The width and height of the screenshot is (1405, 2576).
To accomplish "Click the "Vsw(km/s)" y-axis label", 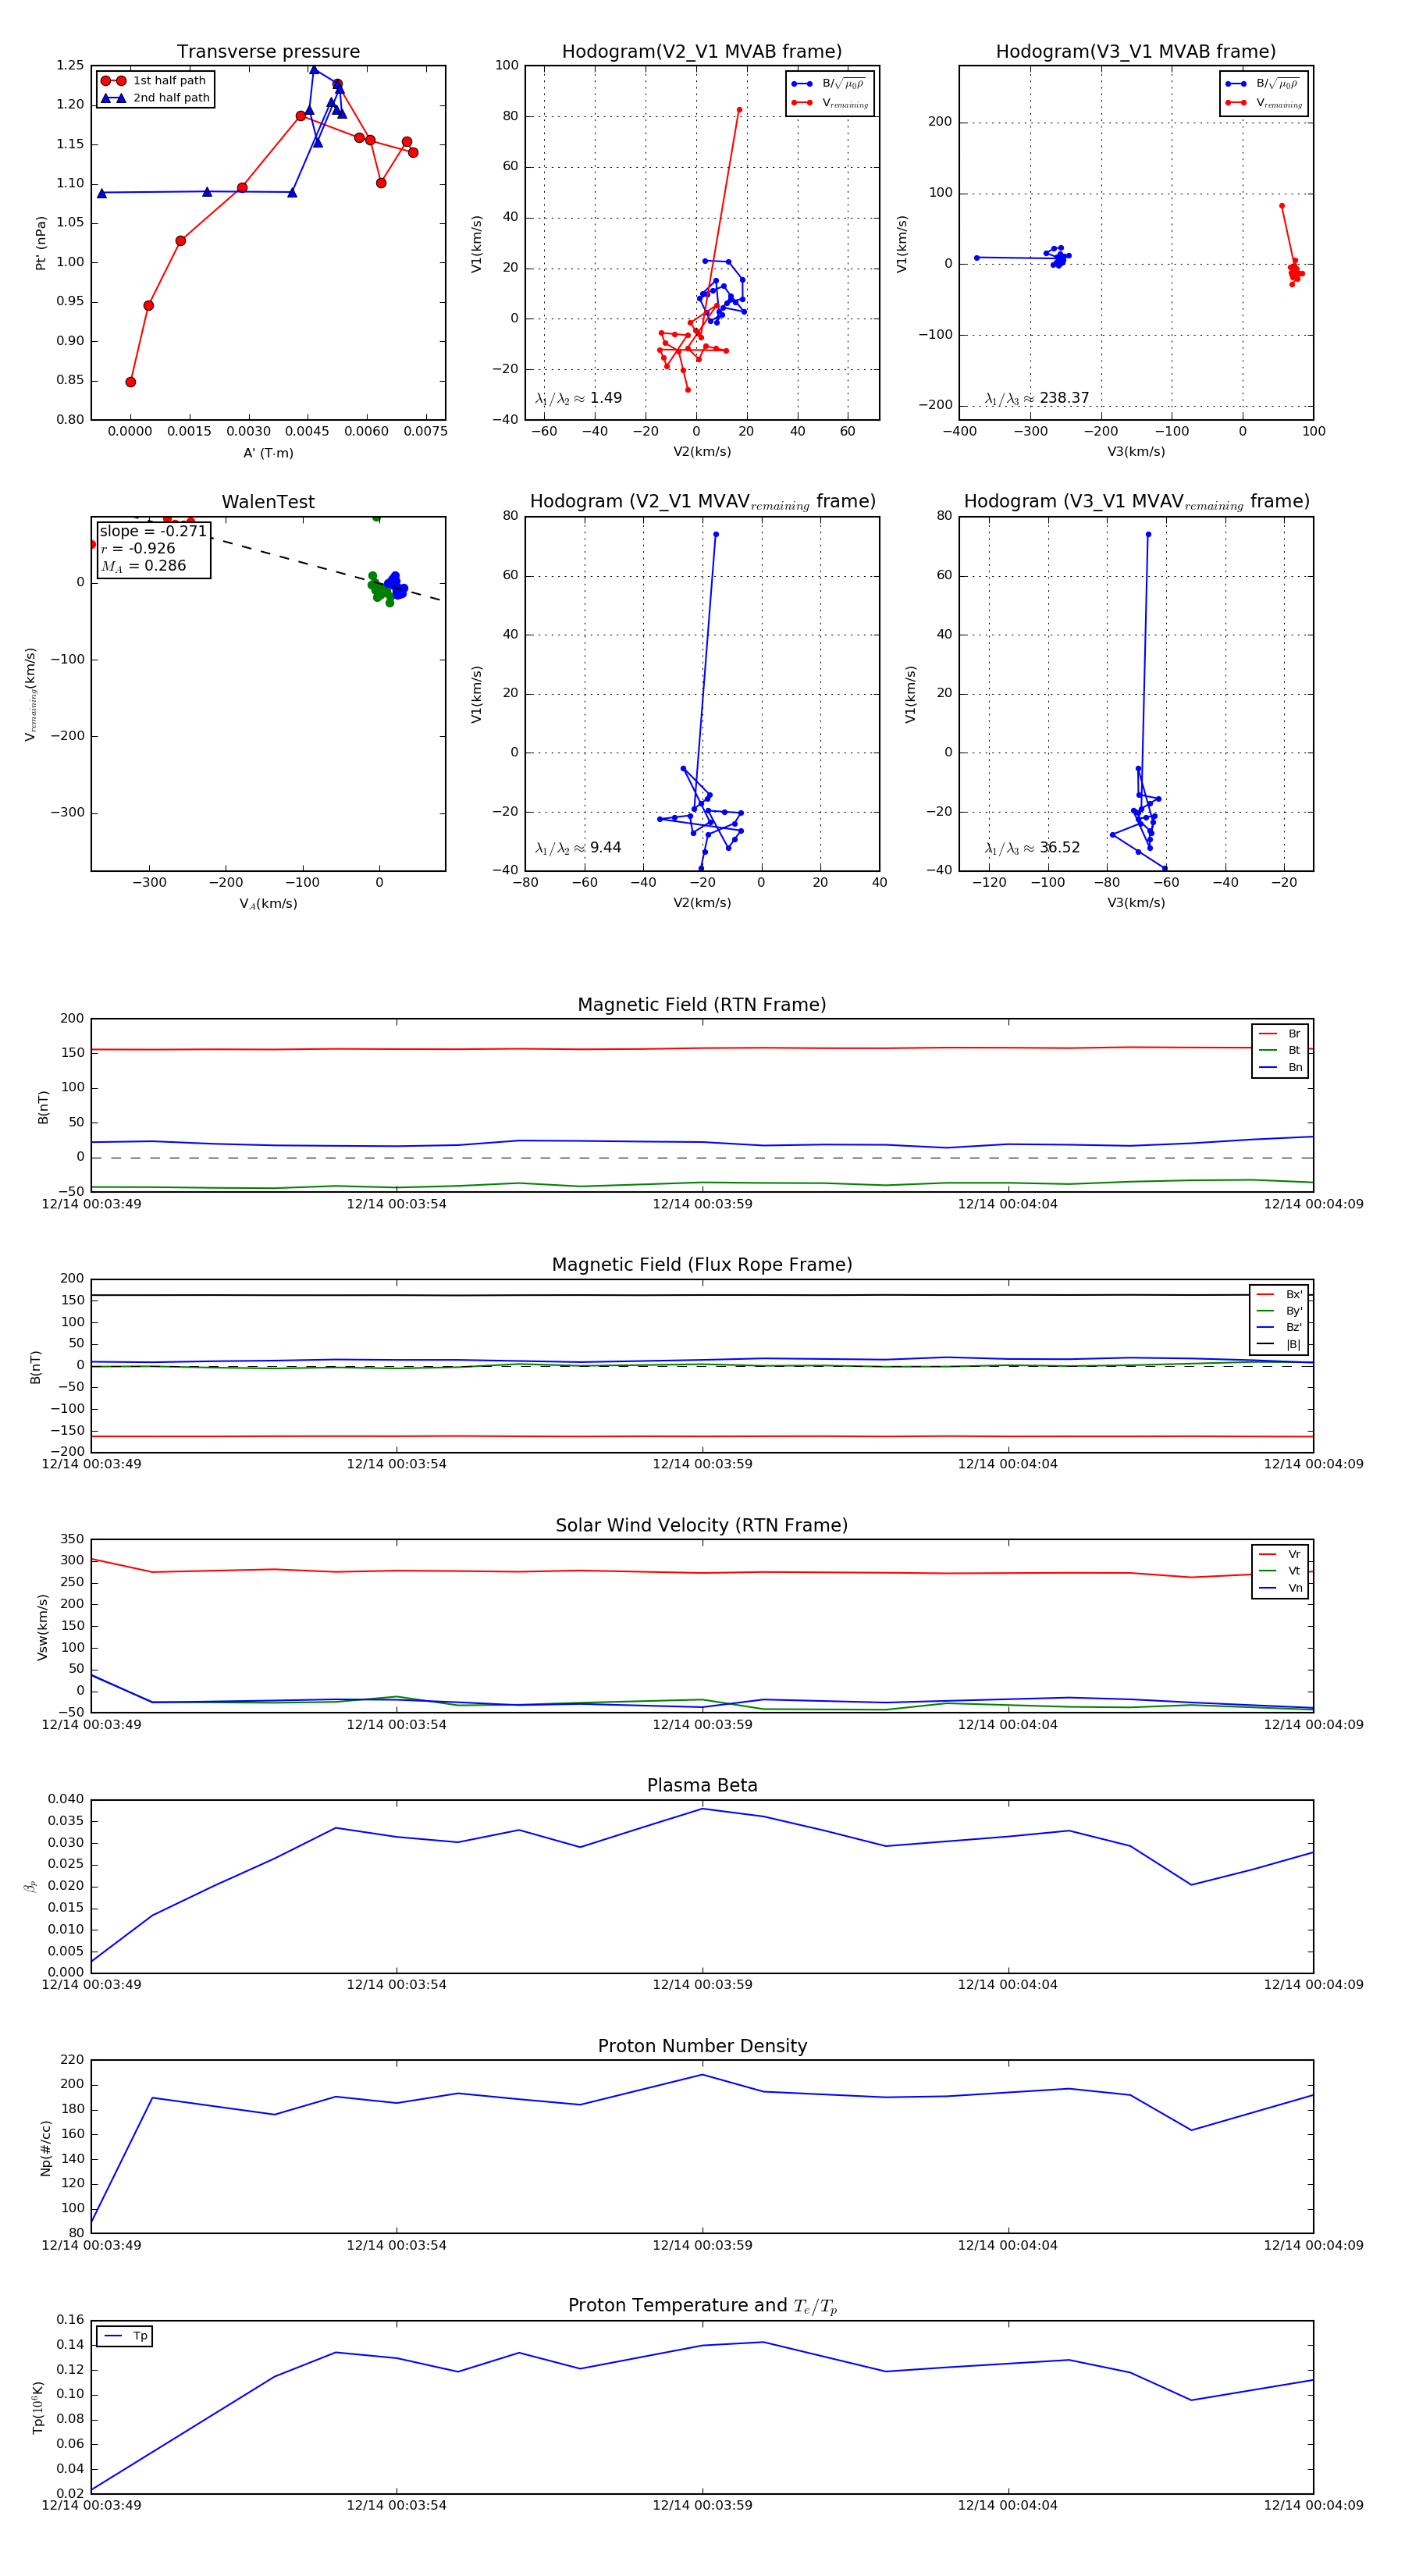I will point(42,1628).
